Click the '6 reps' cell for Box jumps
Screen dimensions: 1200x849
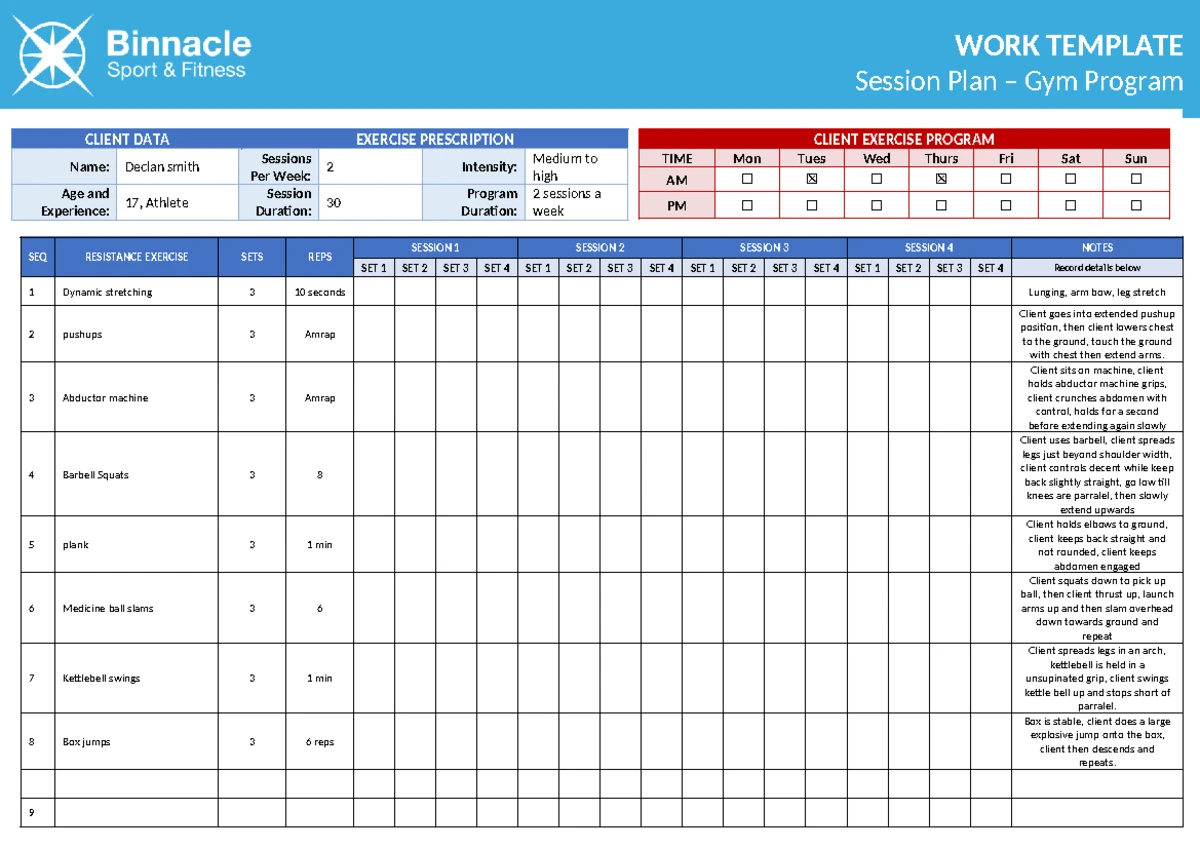click(320, 742)
